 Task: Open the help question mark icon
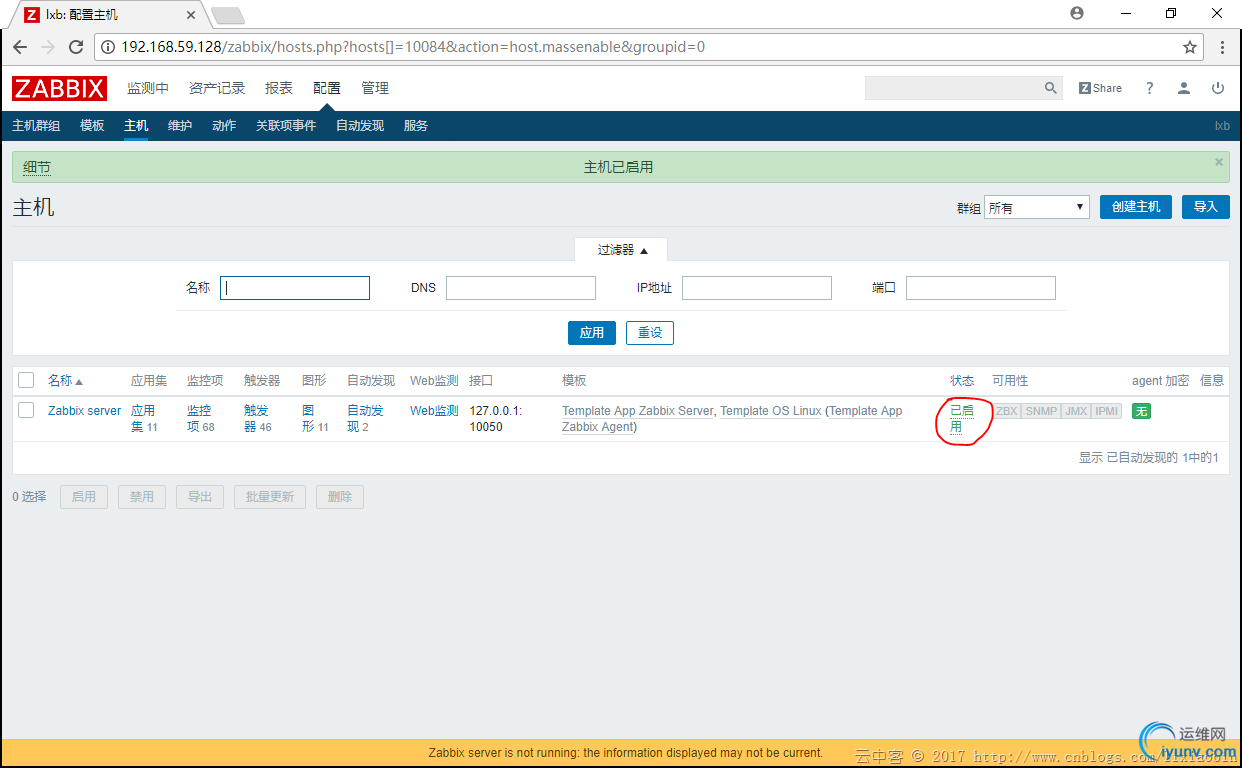[x=1150, y=88]
